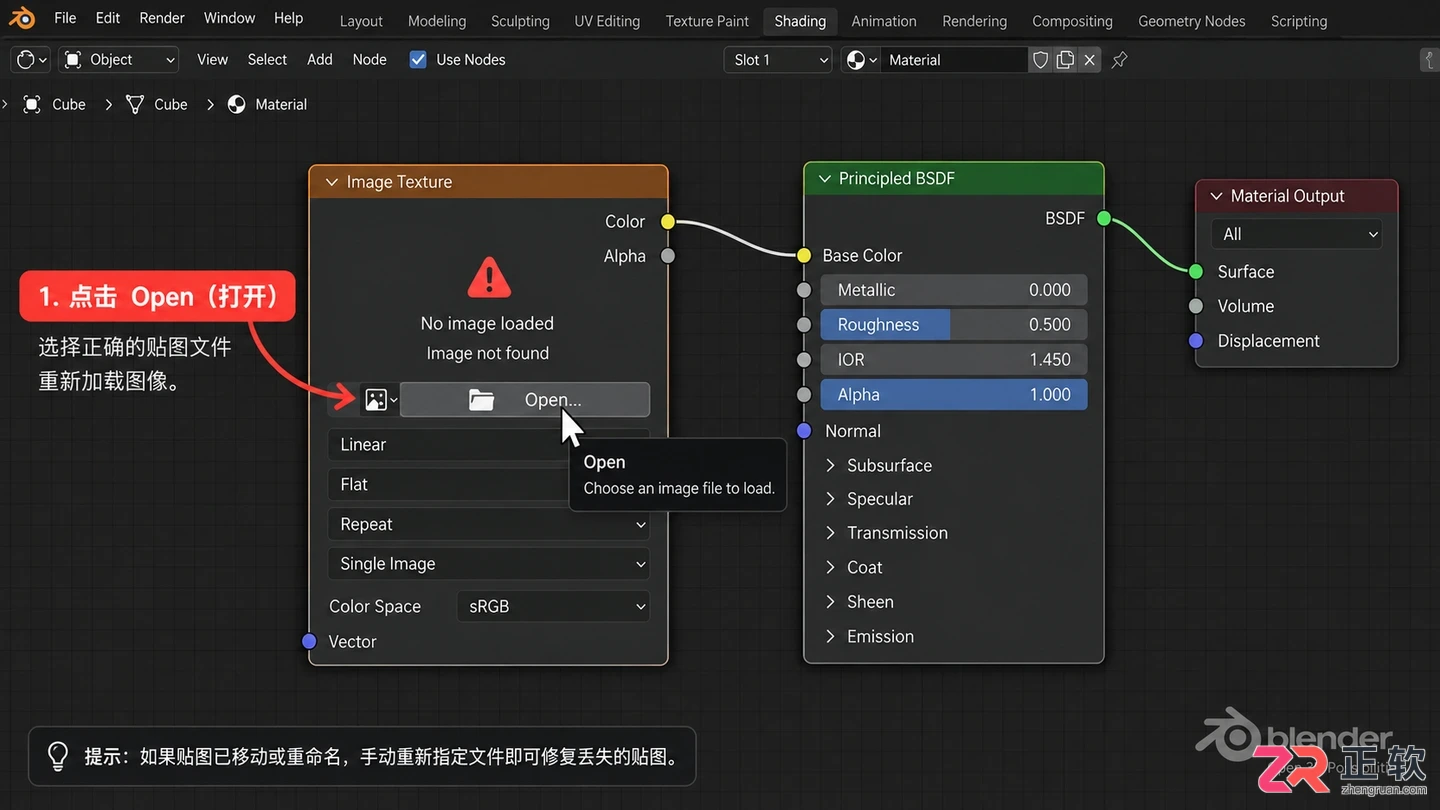Open the Object shader type dropdown

[x=119, y=60]
